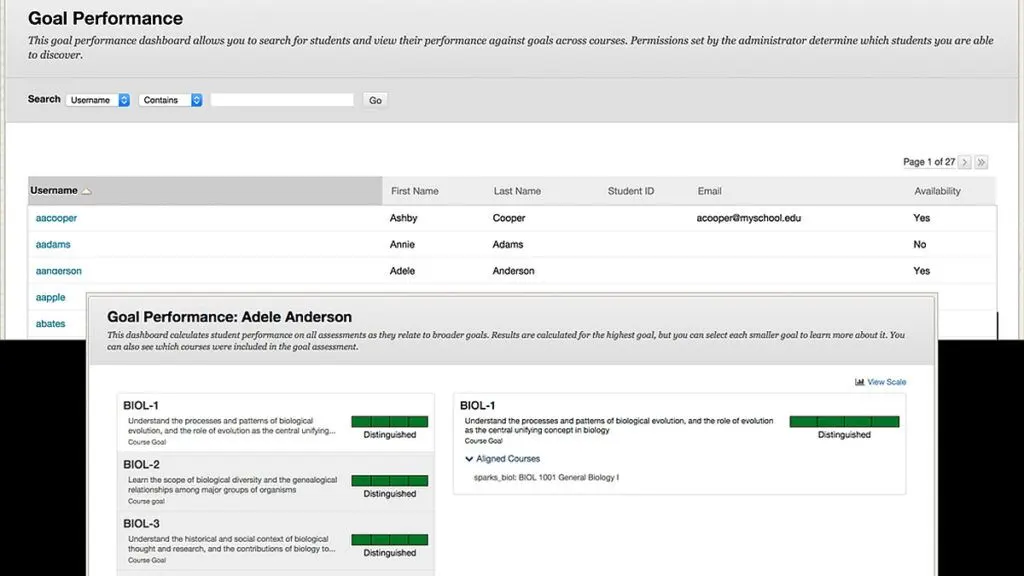
Task: Click the View Scale chart icon
Action: click(859, 382)
